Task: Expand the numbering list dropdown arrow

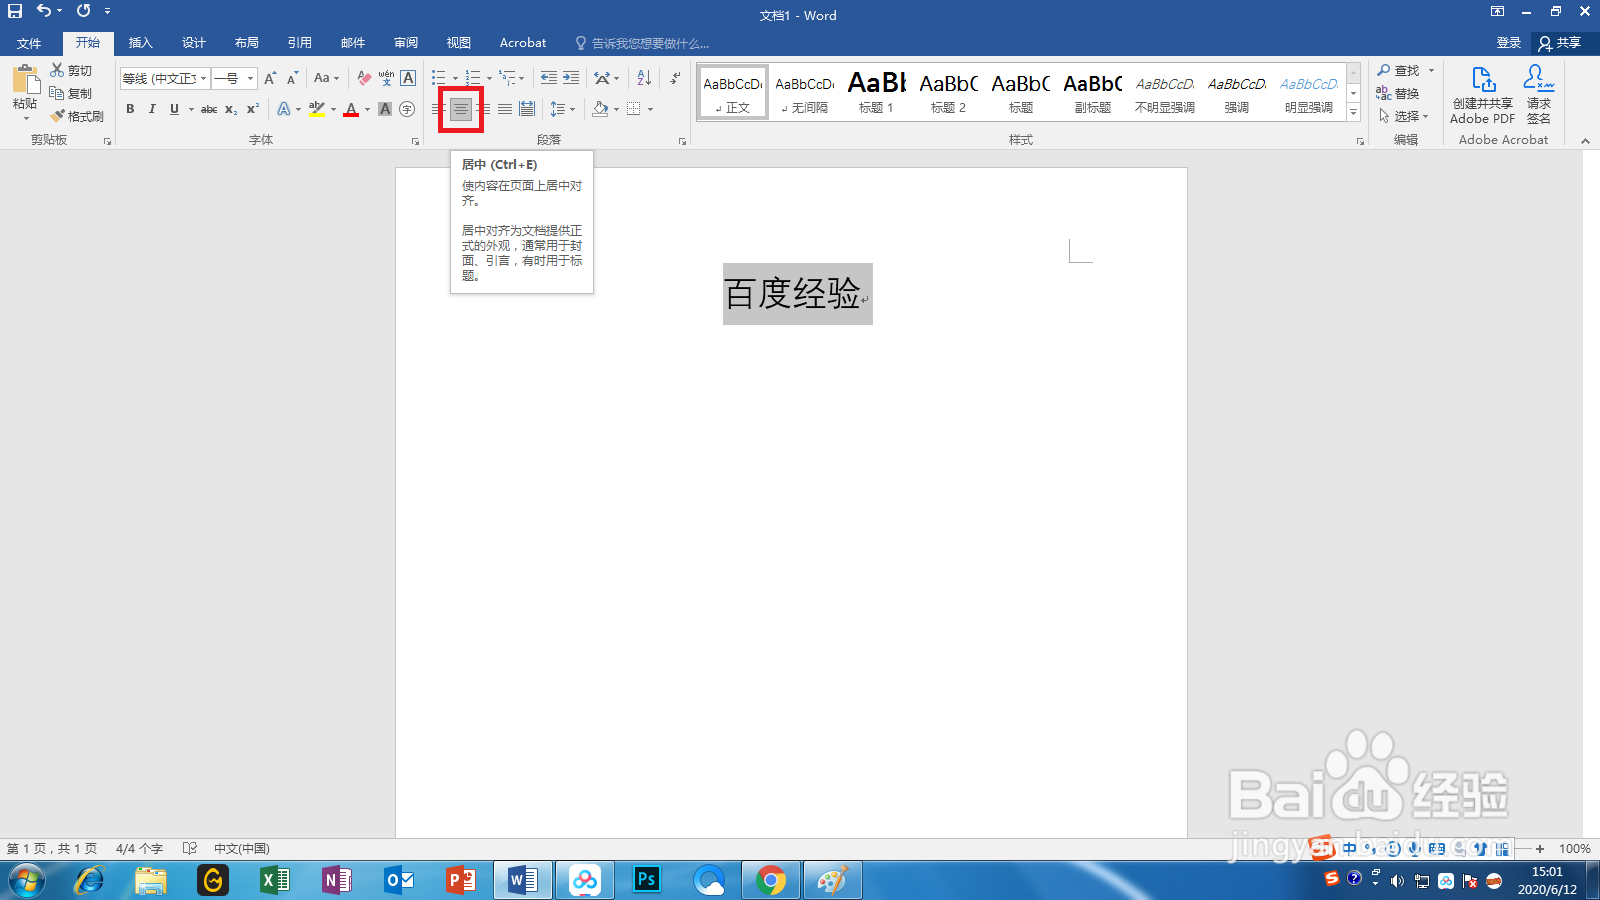Action: click(489, 78)
